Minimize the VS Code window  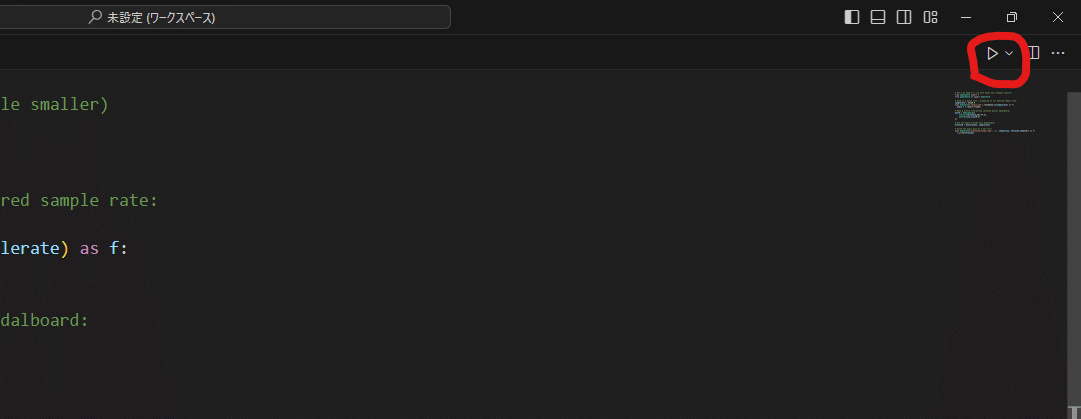point(966,17)
